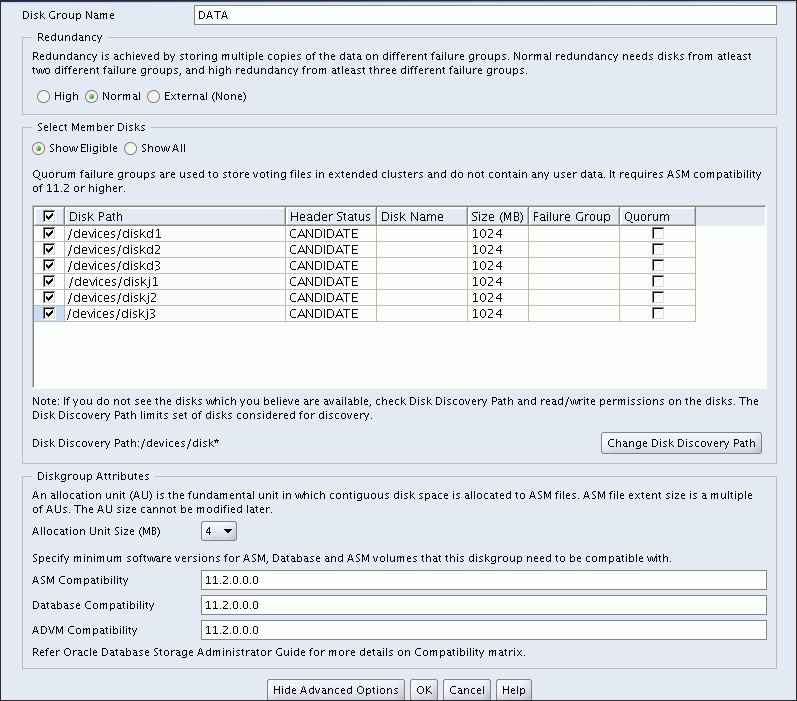The image size is (797, 701).
Task: Select the /devices/diskd3 path cell
Action: tap(175, 265)
